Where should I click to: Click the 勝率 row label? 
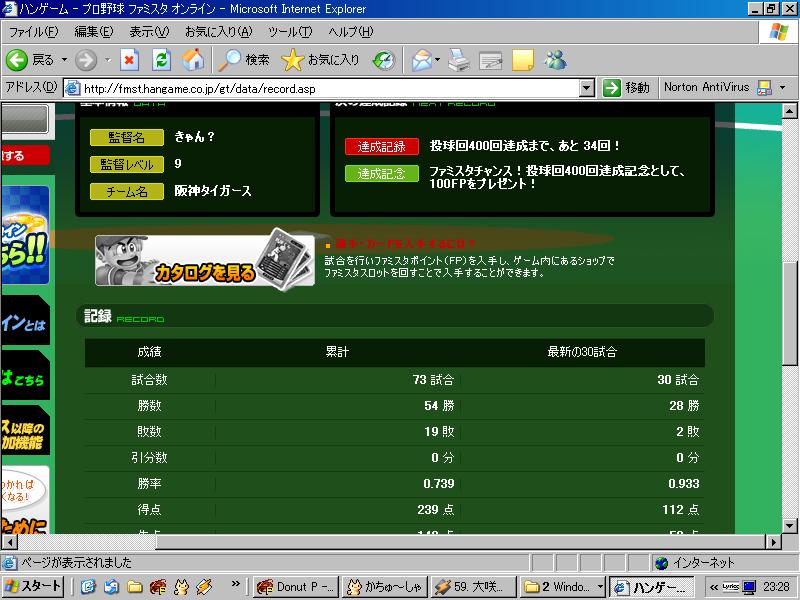[149, 483]
